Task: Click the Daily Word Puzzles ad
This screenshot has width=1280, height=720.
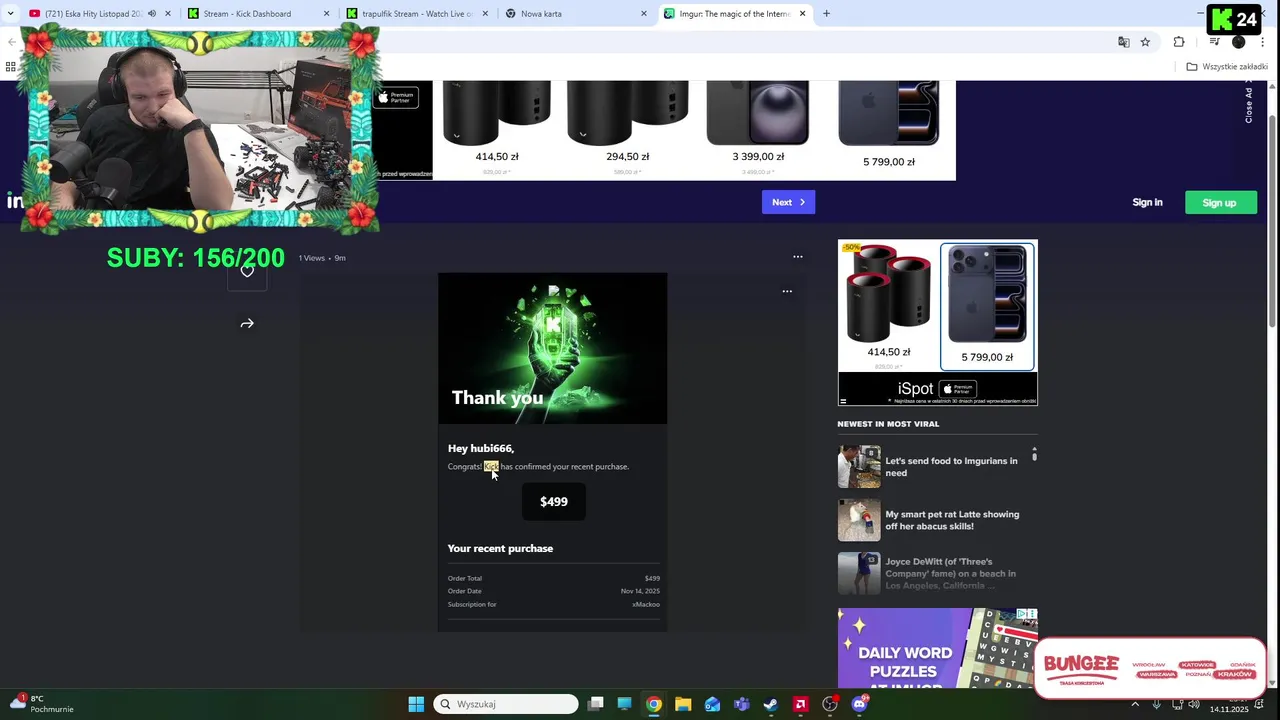Action: [938, 648]
